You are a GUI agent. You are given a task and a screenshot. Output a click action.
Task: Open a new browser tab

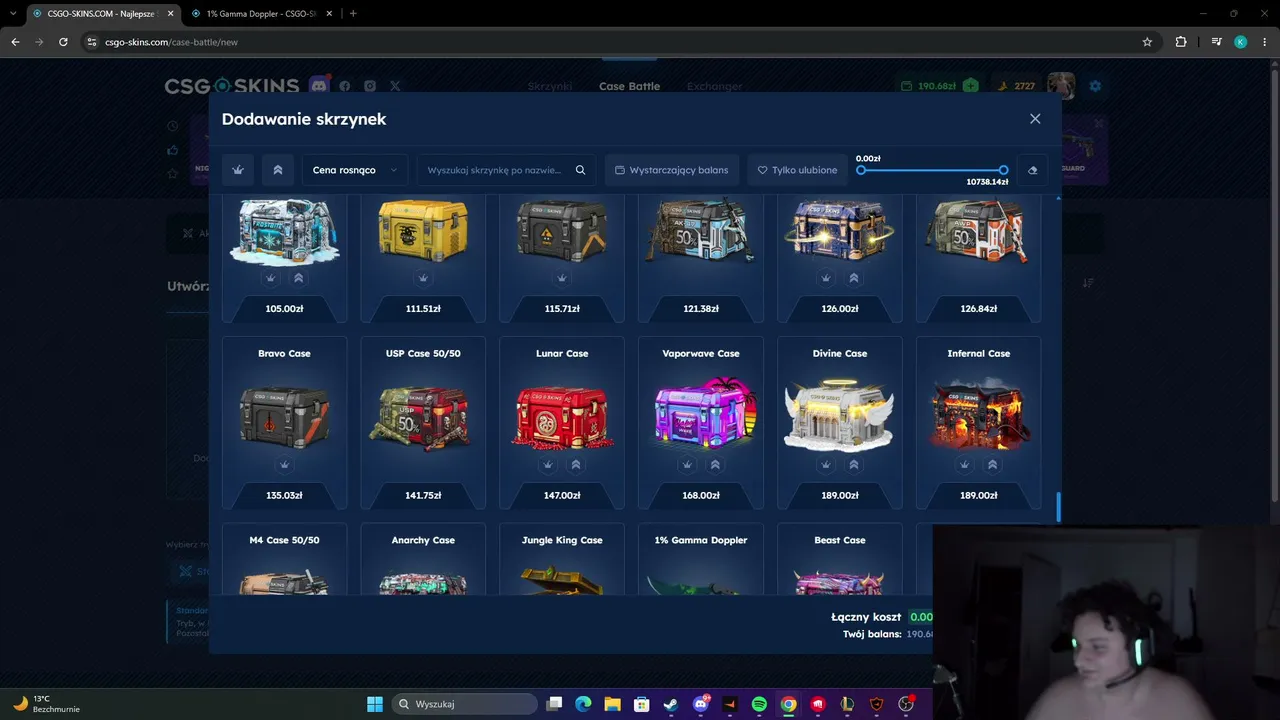click(353, 13)
